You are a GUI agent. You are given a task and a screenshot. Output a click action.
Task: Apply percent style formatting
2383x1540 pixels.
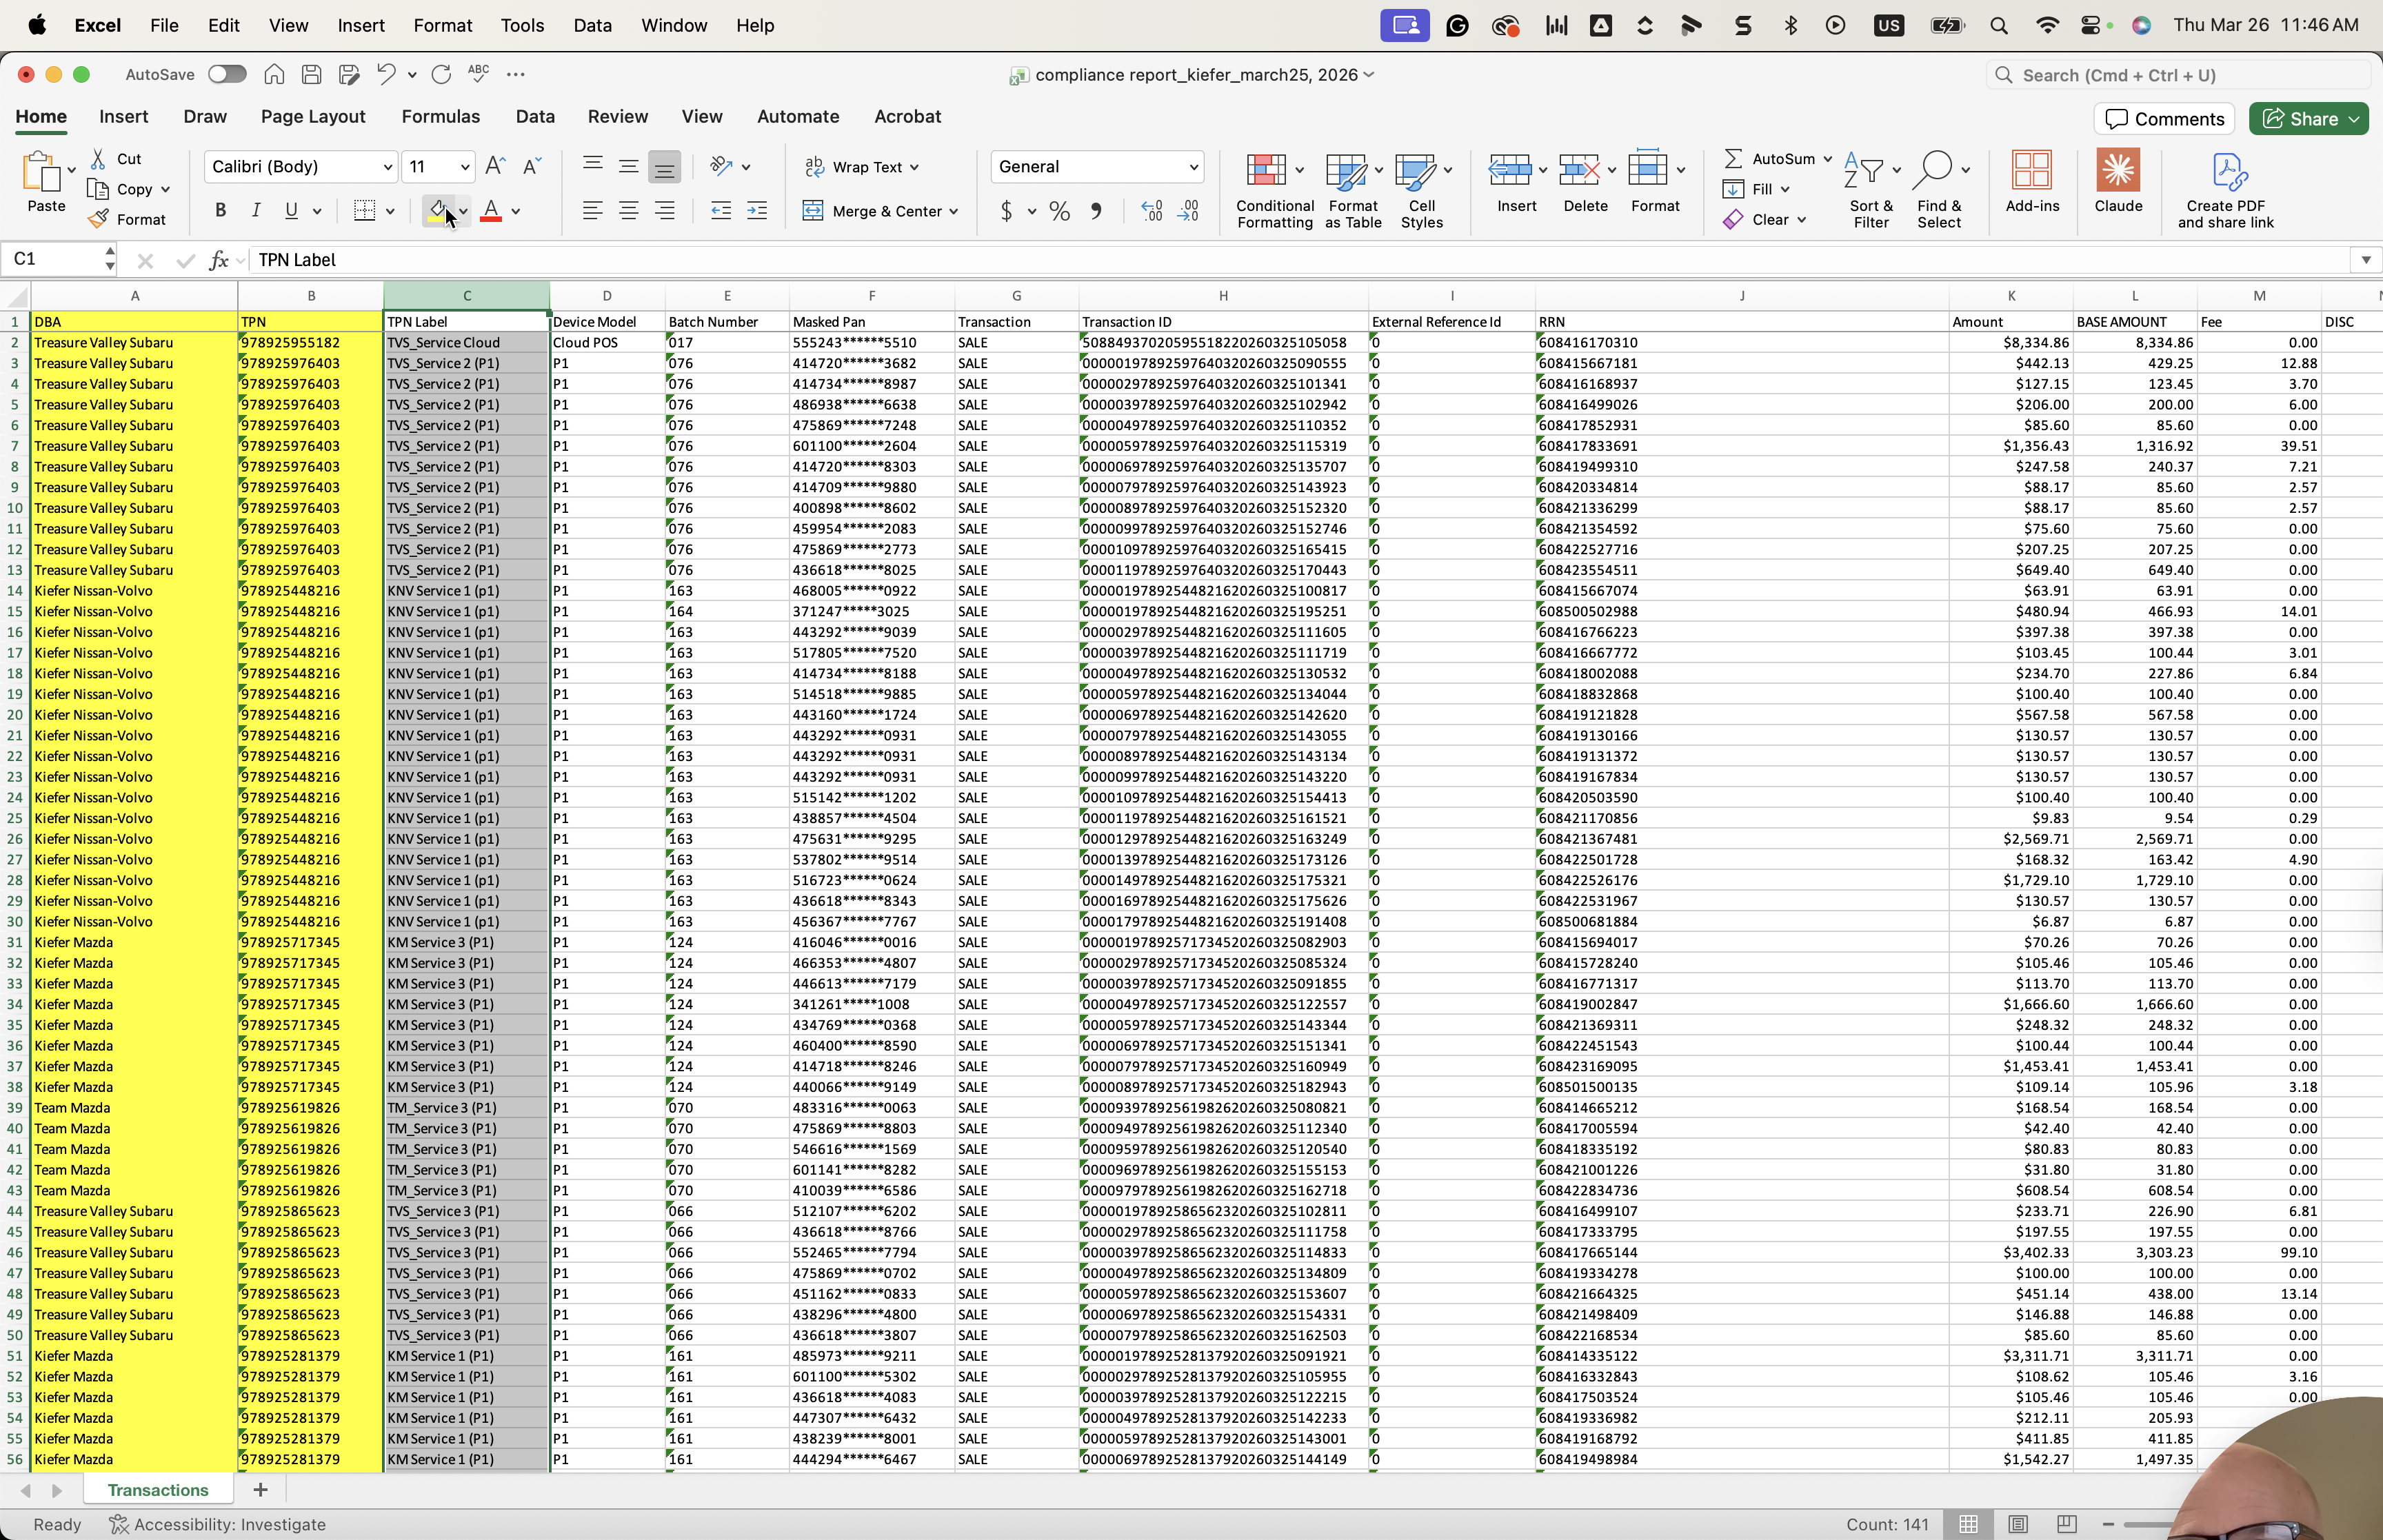1060,211
